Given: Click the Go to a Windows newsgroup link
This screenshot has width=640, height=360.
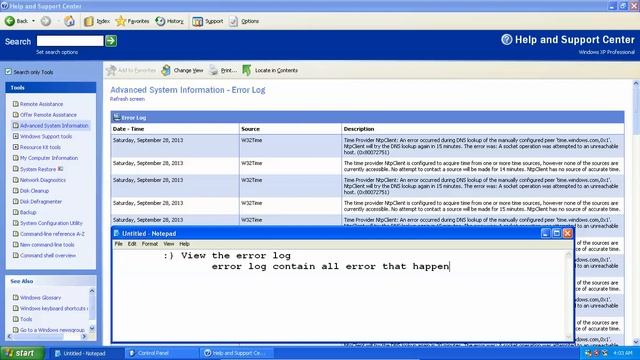Looking at the screenshot, I should (52, 330).
